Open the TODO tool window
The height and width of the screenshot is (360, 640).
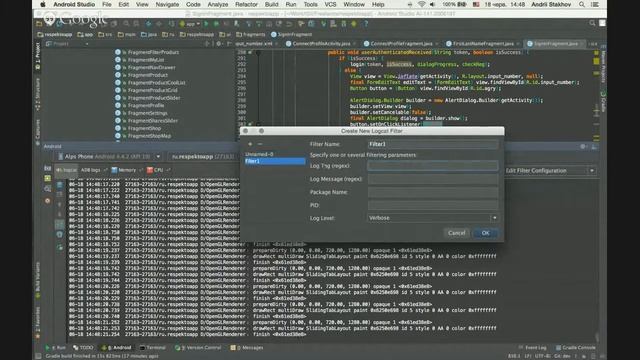(x=83, y=348)
